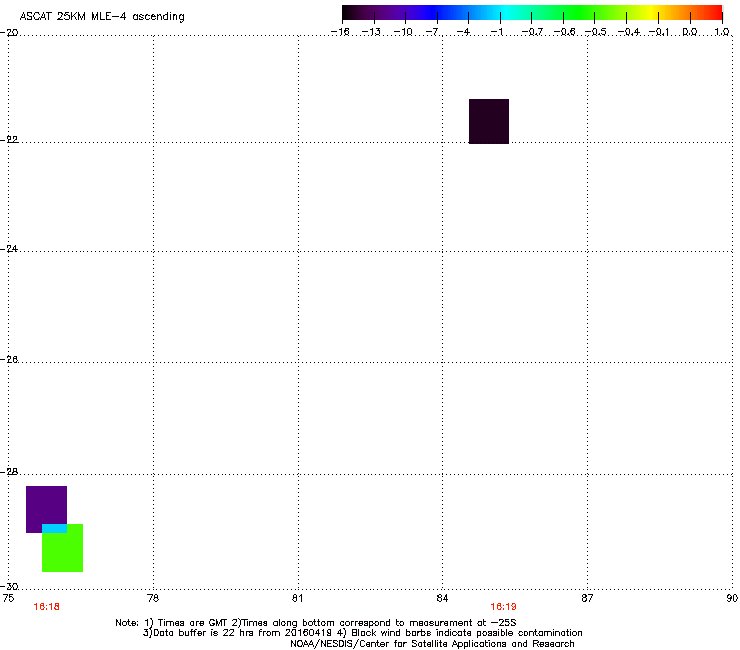This screenshot has height=650, width=740.
Task: Click the green data square near -30 latitude
Action: point(63,550)
